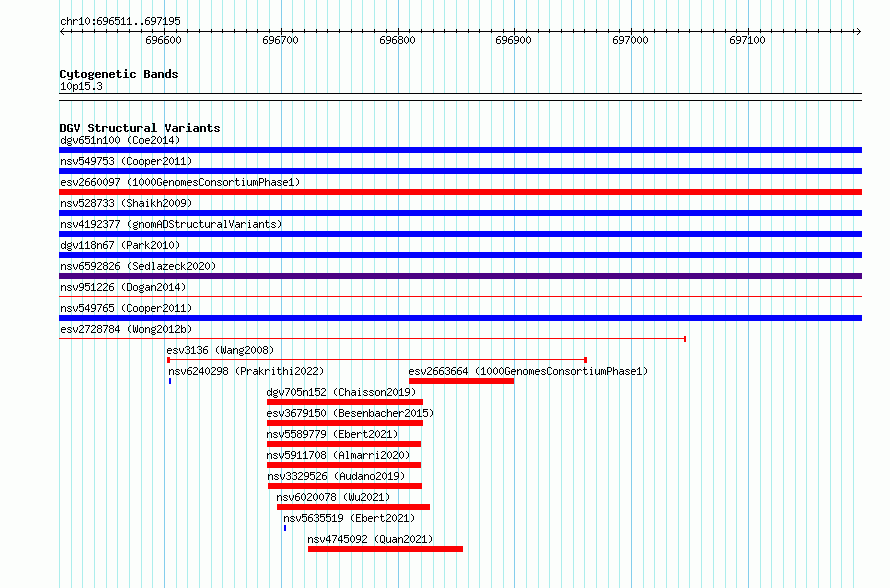Open variant nsv5911708 (Almarri2020) label
The width and height of the screenshot is (890, 588).
338,455
